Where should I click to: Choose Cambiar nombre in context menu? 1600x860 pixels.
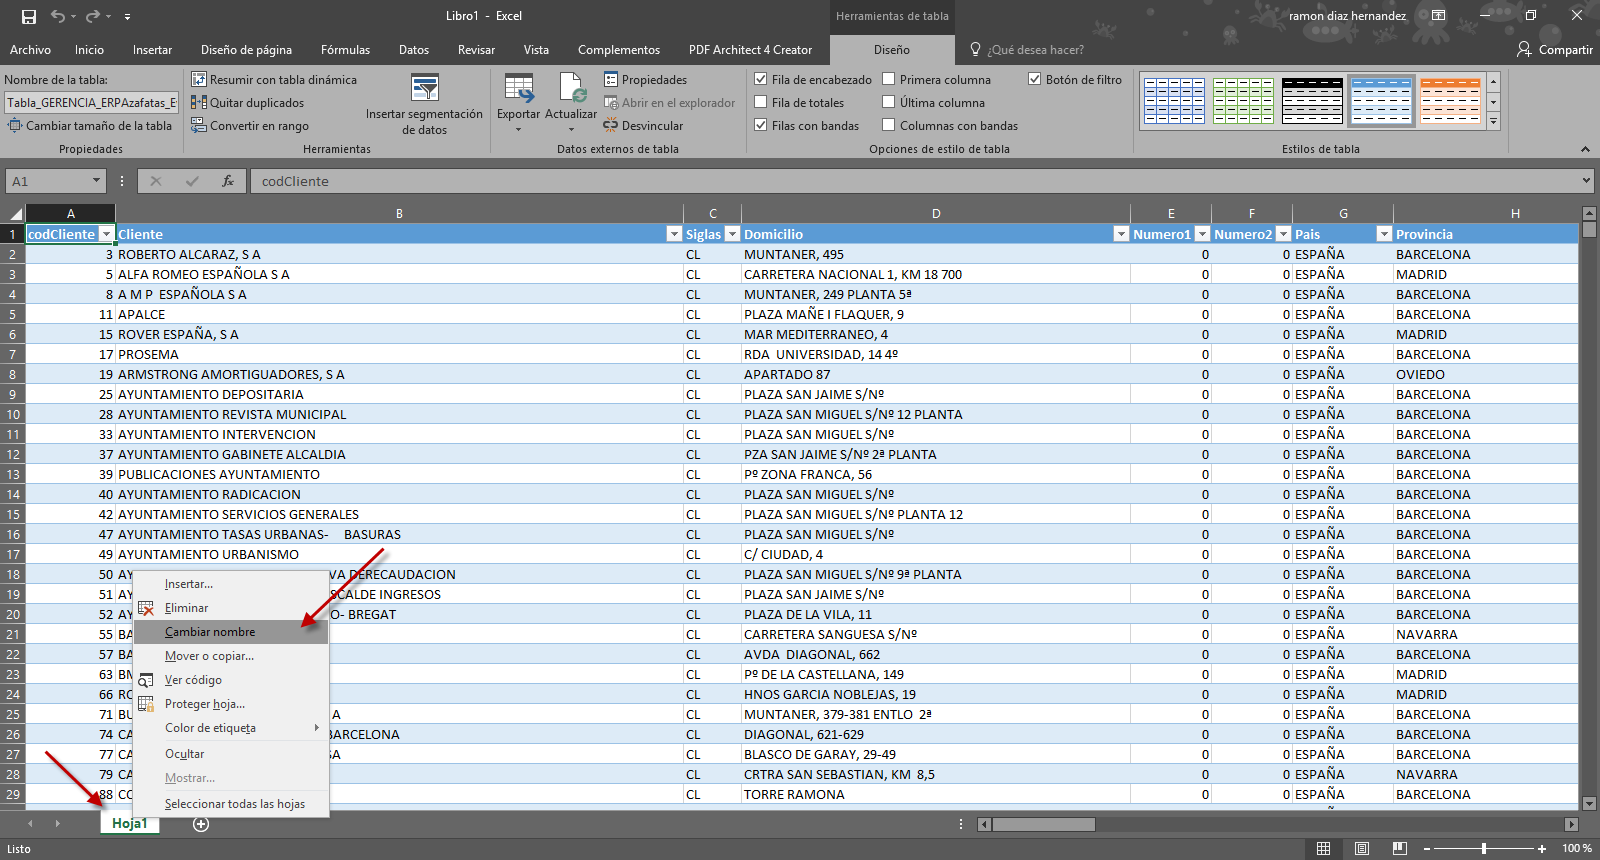[231, 632]
